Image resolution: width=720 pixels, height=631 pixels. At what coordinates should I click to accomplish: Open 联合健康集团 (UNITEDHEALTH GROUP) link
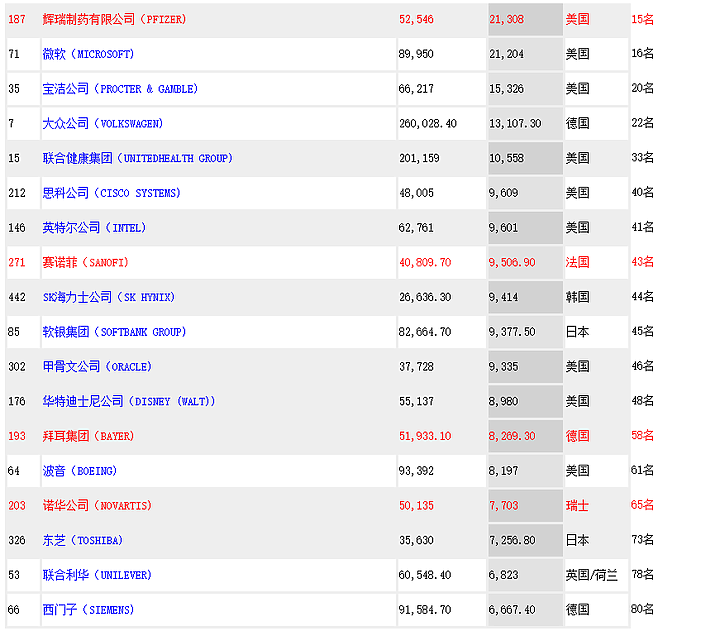point(137,158)
